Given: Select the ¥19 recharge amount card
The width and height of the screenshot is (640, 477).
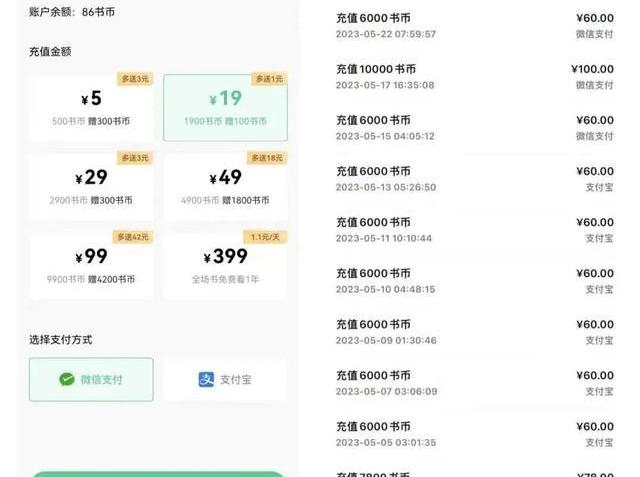Looking at the screenshot, I should coord(225,108).
